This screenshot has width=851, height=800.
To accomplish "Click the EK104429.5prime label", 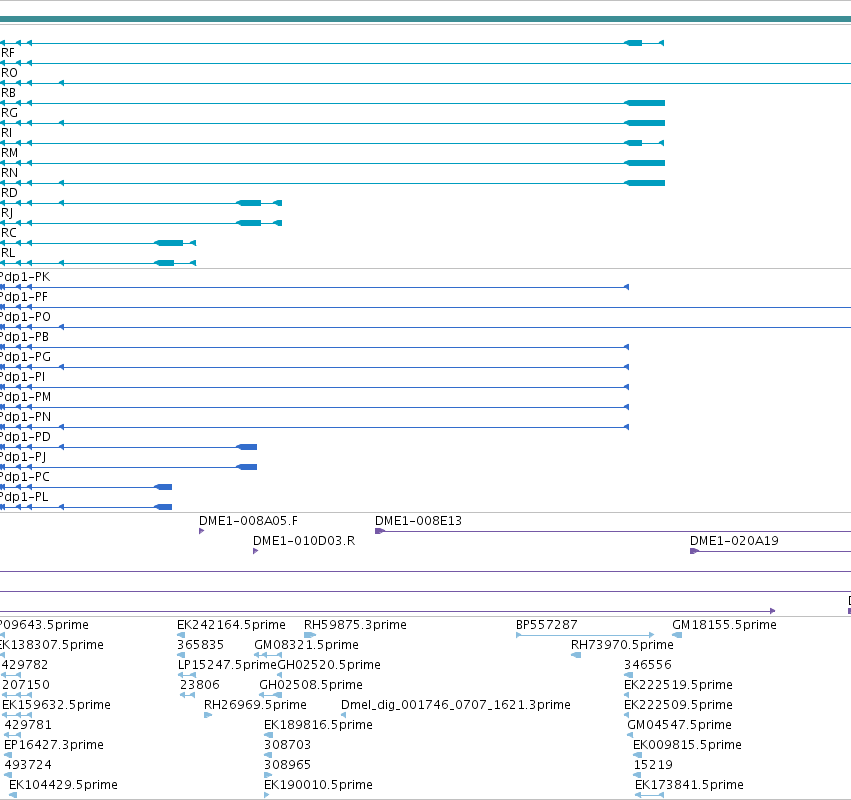I will 63,785.
